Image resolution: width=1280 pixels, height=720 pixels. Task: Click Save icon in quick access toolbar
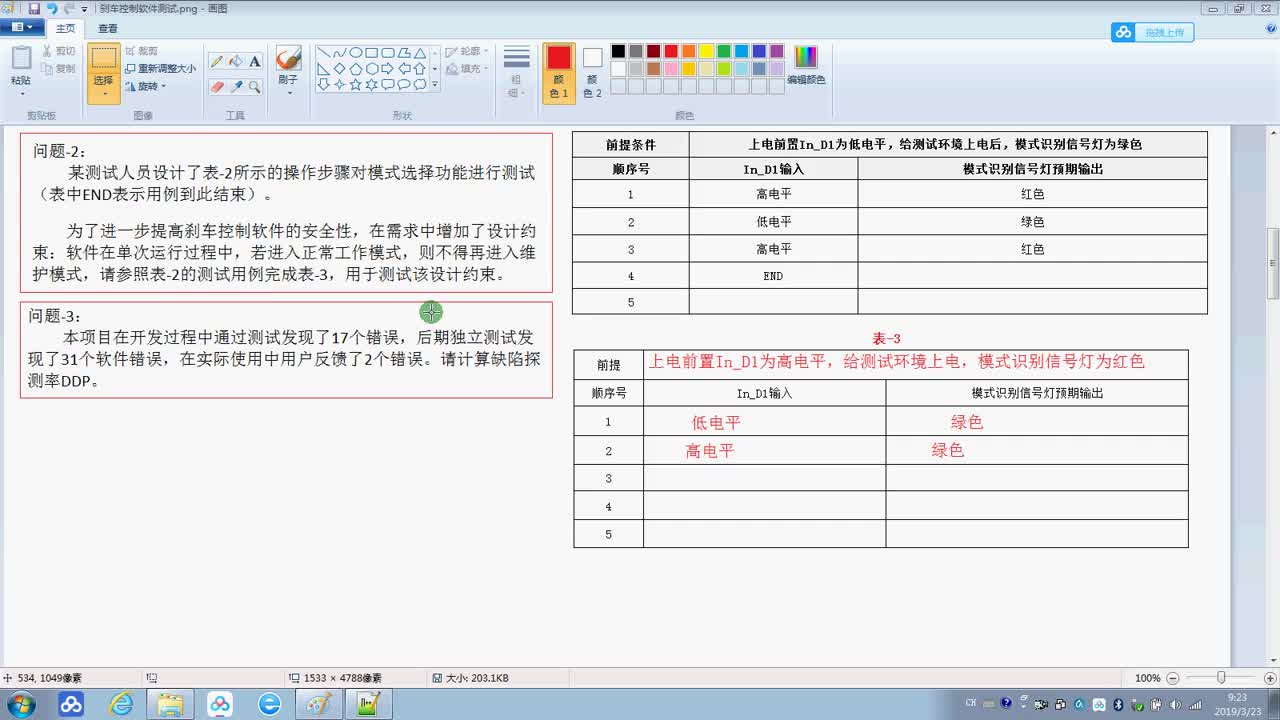[x=34, y=8]
